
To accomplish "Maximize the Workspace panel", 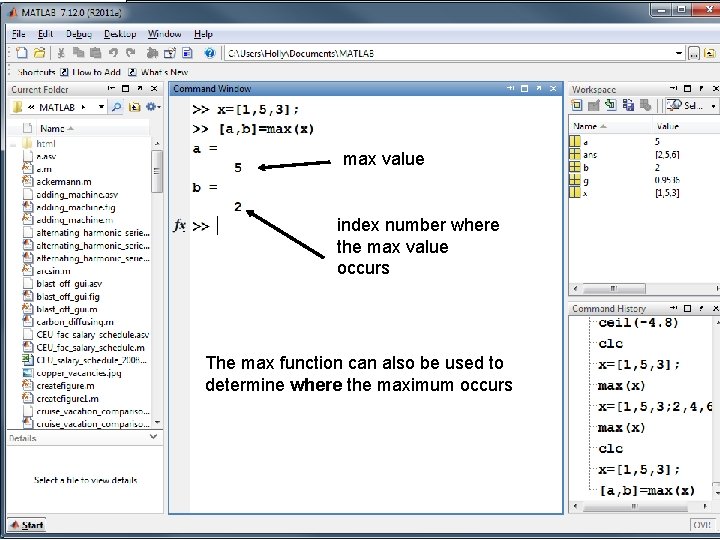I will pos(687,88).
